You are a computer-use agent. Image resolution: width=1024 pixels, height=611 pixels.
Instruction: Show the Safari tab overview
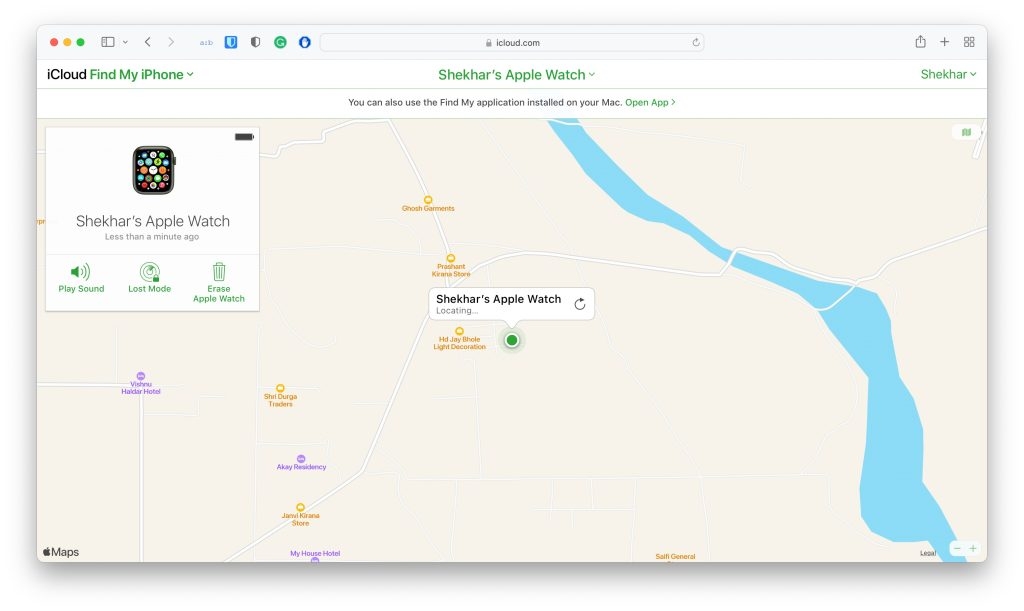point(969,42)
